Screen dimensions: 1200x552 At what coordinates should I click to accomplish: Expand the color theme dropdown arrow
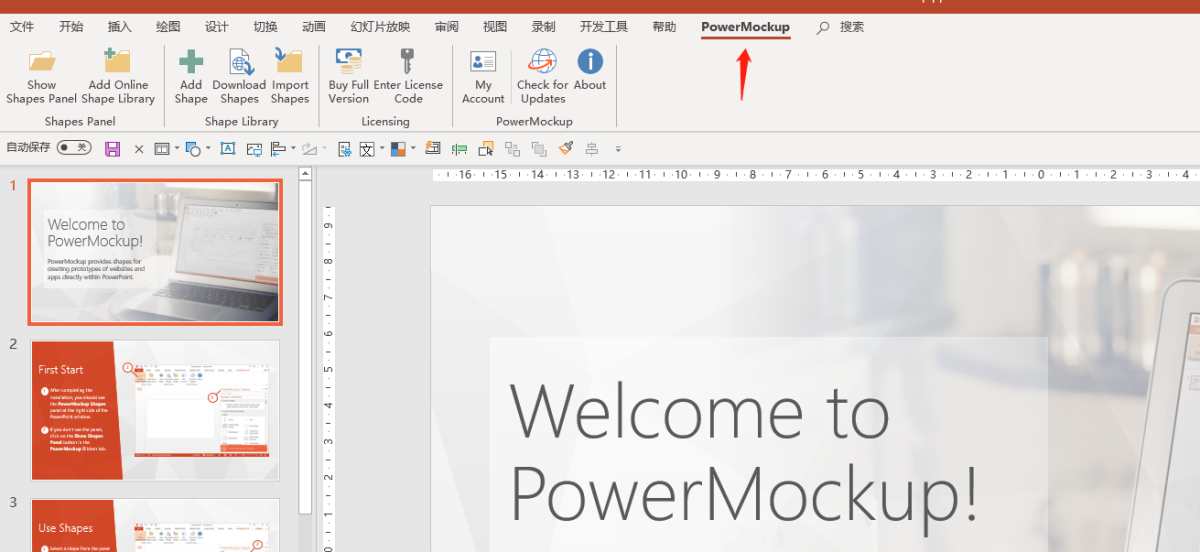413,149
